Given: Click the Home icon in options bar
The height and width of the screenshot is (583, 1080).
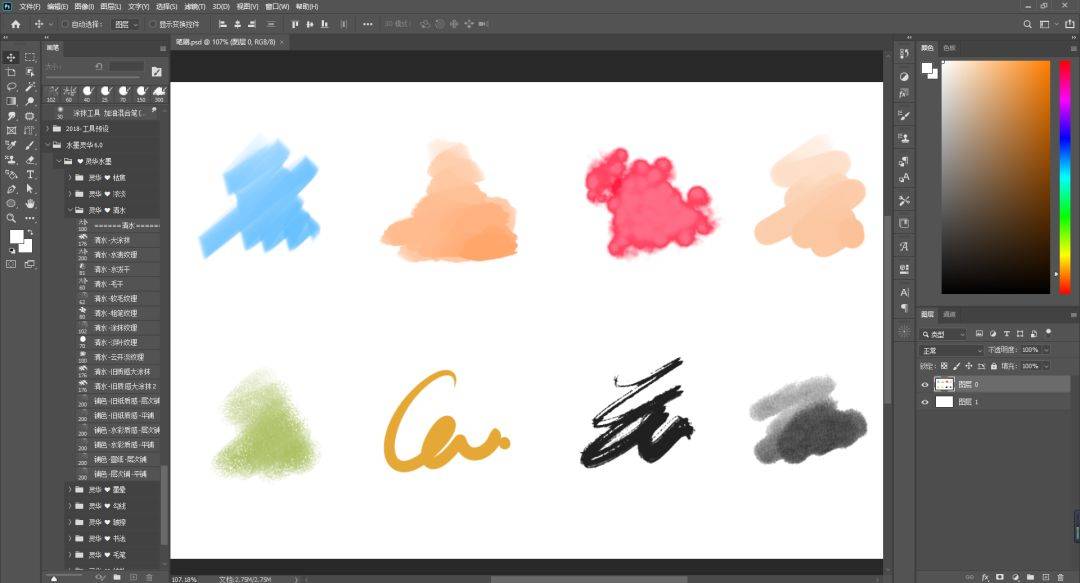Looking at the screenshot, I should 15,24.
